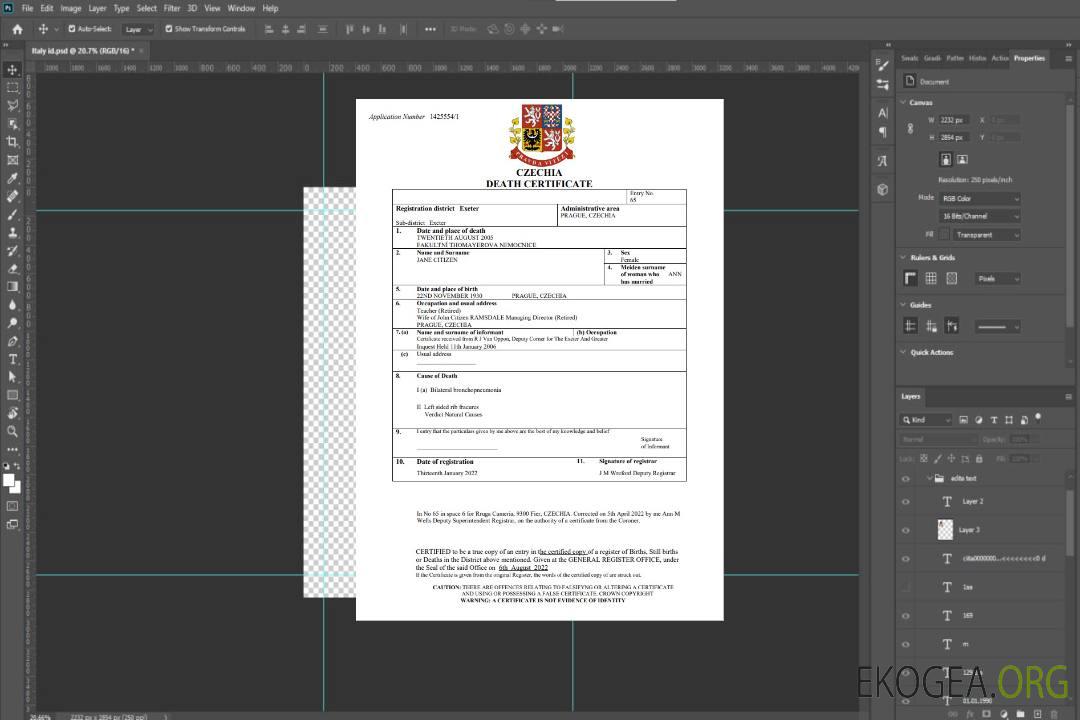Select the Crop tool
The image size is (1080, 720).
(12, 142)
